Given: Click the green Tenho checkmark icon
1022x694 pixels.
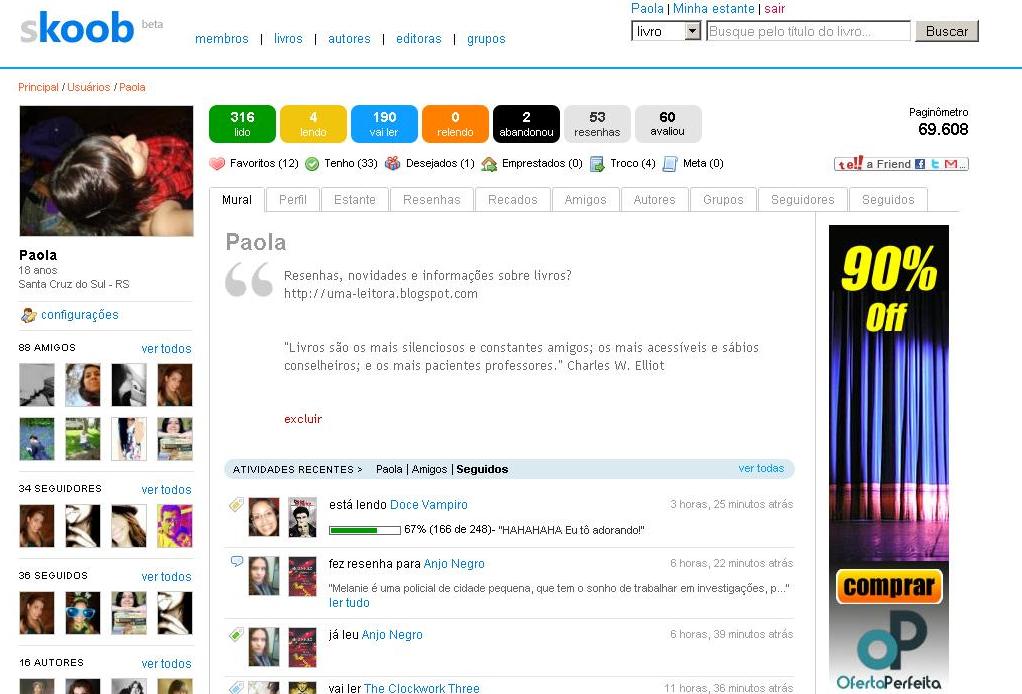Looking at the screenshot, I should (310, 164).
